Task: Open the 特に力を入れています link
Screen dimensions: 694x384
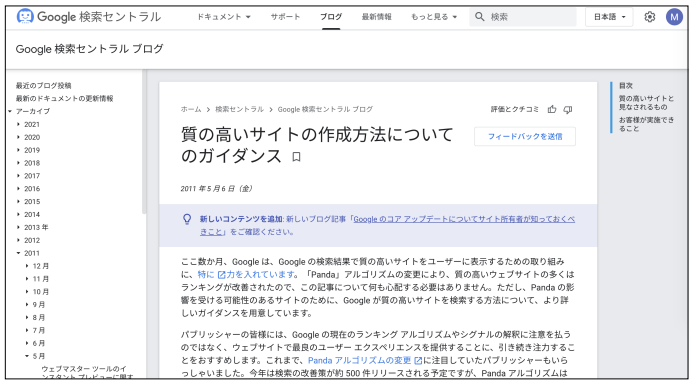Action: coord(246,274)
